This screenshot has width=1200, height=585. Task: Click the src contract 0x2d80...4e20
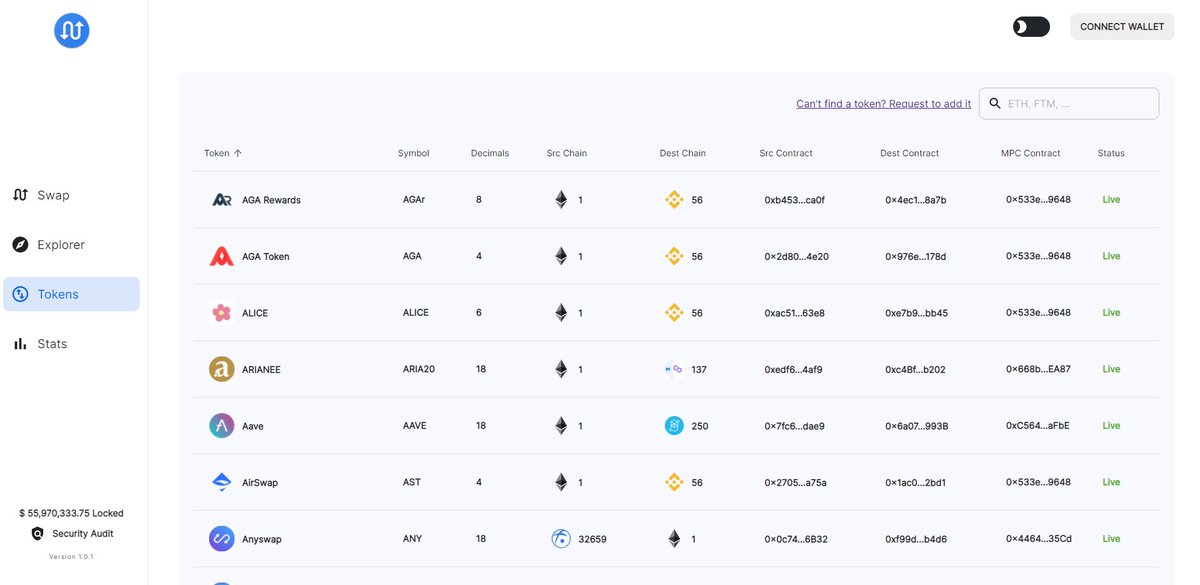point(796,256)
